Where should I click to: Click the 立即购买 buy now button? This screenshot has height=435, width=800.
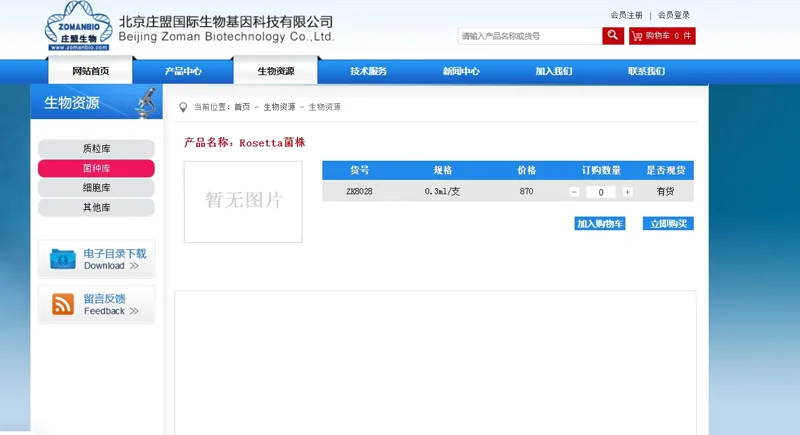pyautogui.click(x=668, y=223)
